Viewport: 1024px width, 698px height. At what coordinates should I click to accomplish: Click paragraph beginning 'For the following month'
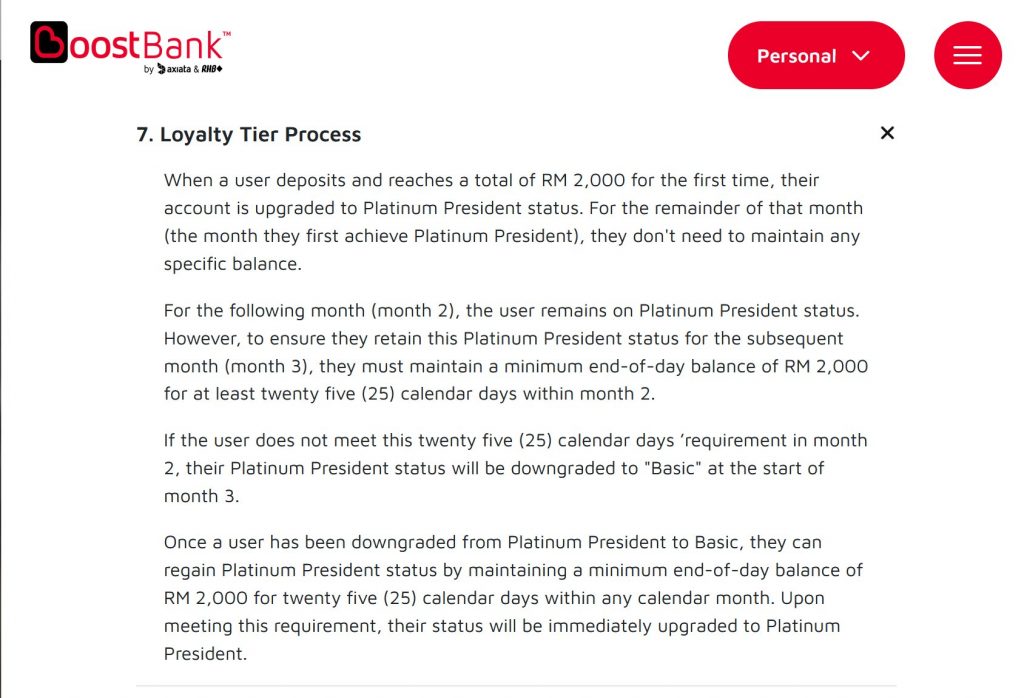click(516, 352)
